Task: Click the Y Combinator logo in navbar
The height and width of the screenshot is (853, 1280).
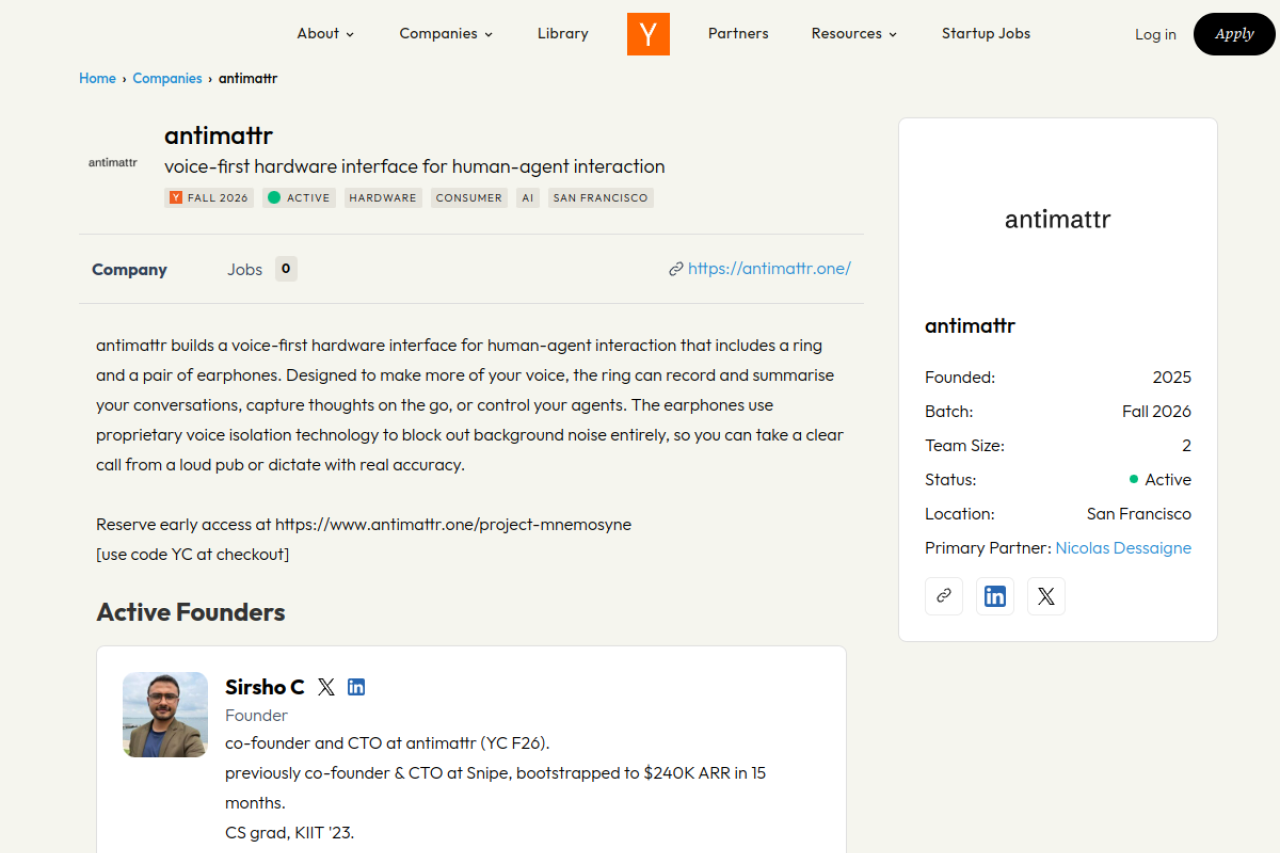Action: click(x=648, y=34)
